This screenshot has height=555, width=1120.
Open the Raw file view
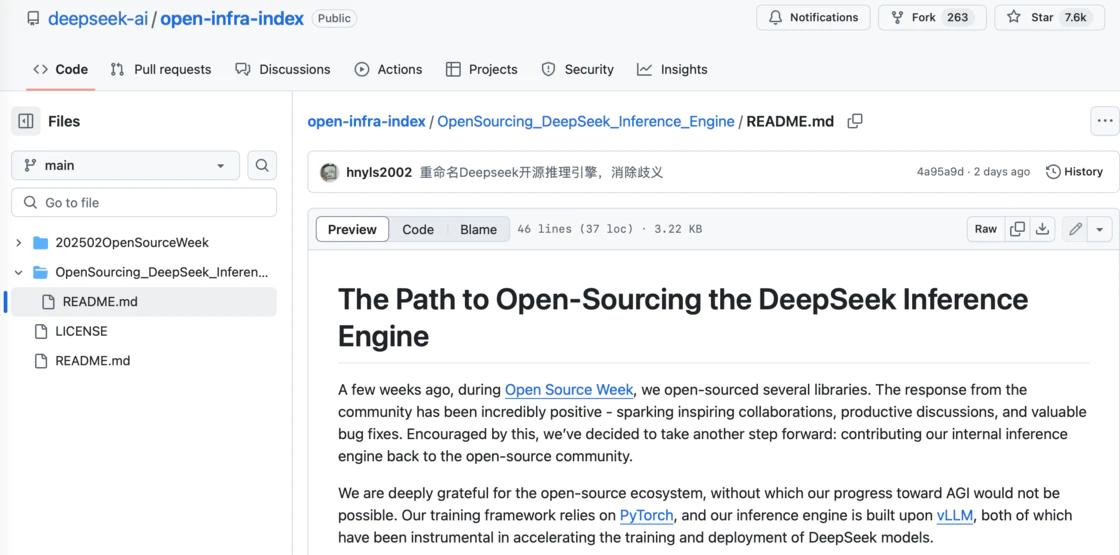click(x=986, y=229)
